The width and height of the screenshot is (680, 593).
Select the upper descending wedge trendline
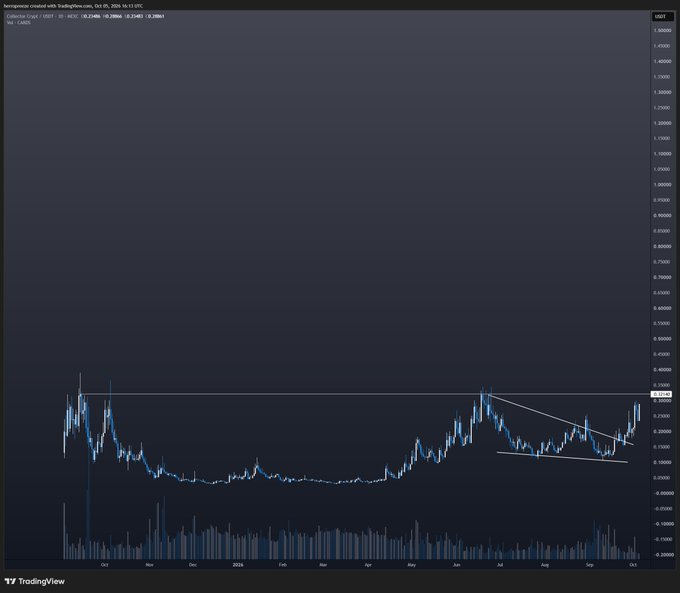pyautogui.click(x=560, y=419)
